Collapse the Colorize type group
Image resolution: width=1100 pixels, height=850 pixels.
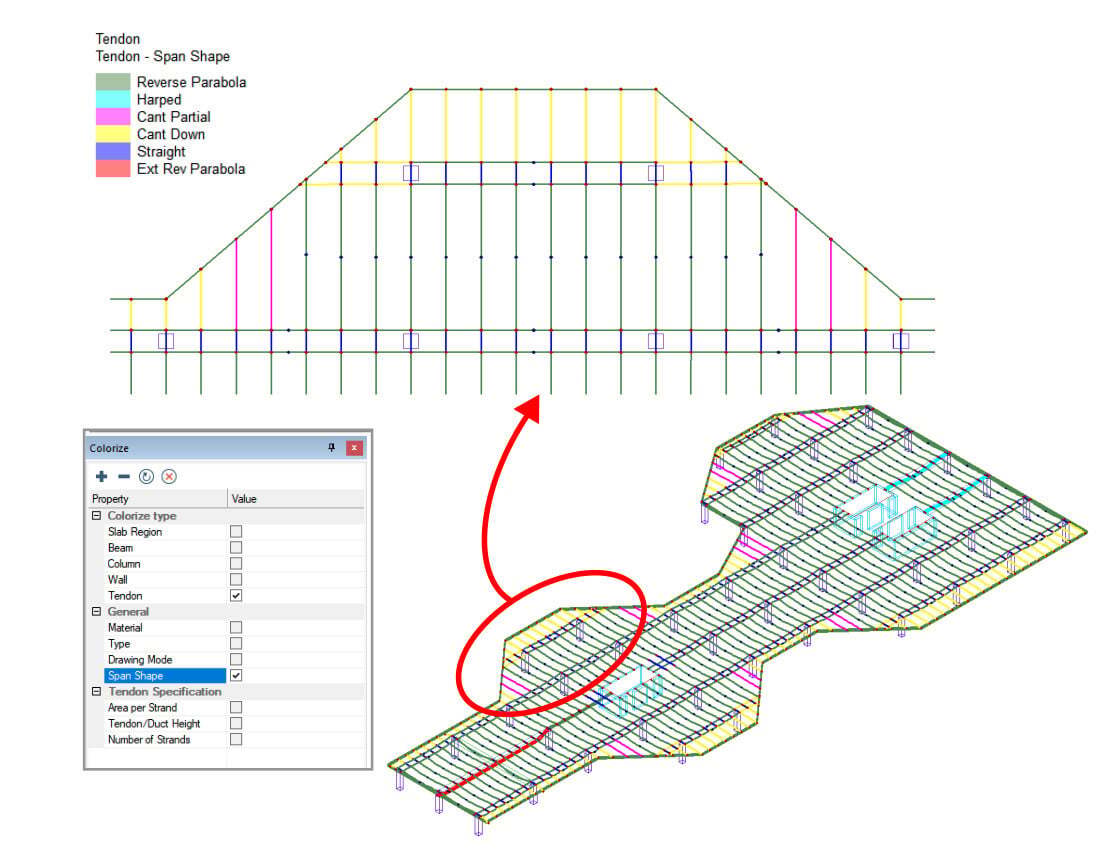pyautogui.click(x=96, y=516)
